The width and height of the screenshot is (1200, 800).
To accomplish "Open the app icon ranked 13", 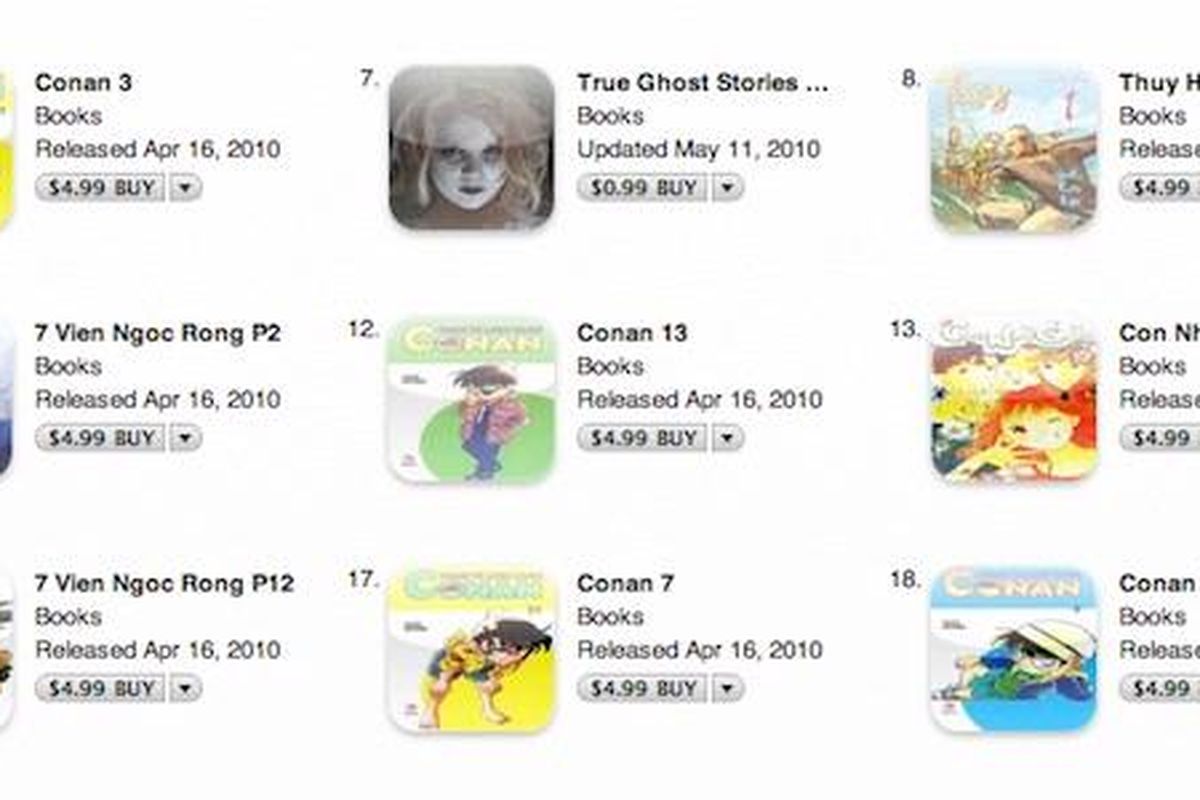I will pyautogui.click(x=1014, y=399).
